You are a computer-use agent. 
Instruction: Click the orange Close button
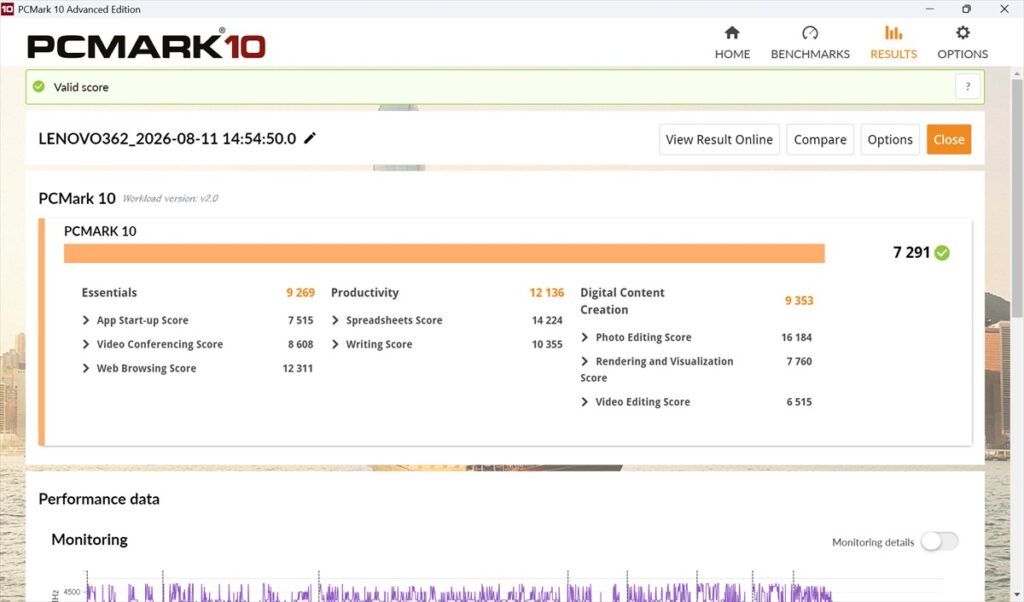click(949, 139)
